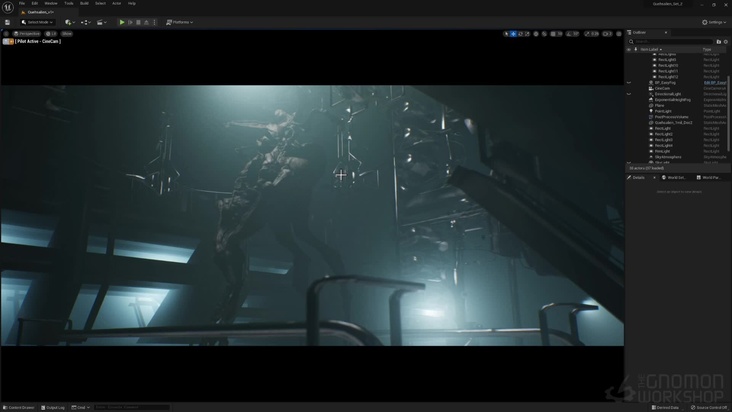Toggle visibility of BP_EasyFog actor
732x412 pixels.
point(629,82)
